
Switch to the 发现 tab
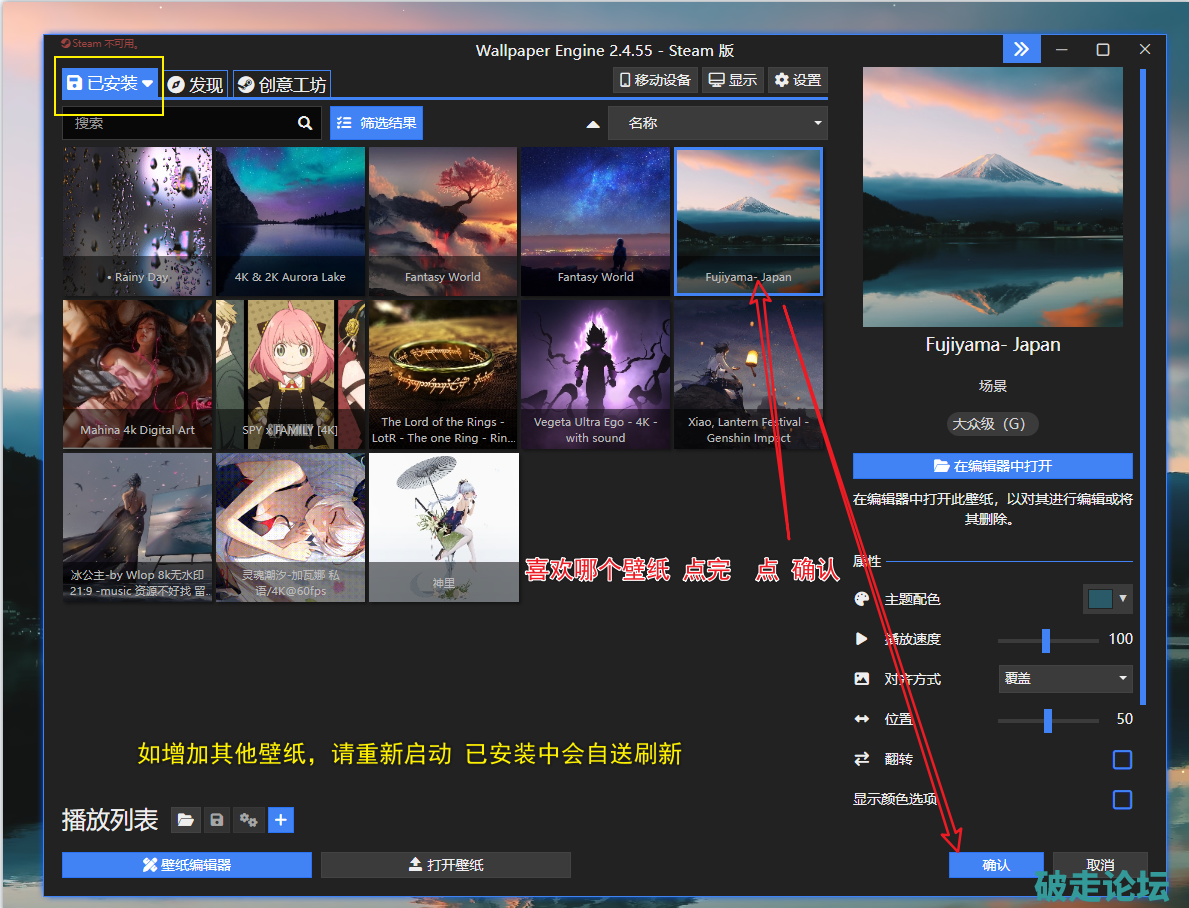click(x=196, y=85)
